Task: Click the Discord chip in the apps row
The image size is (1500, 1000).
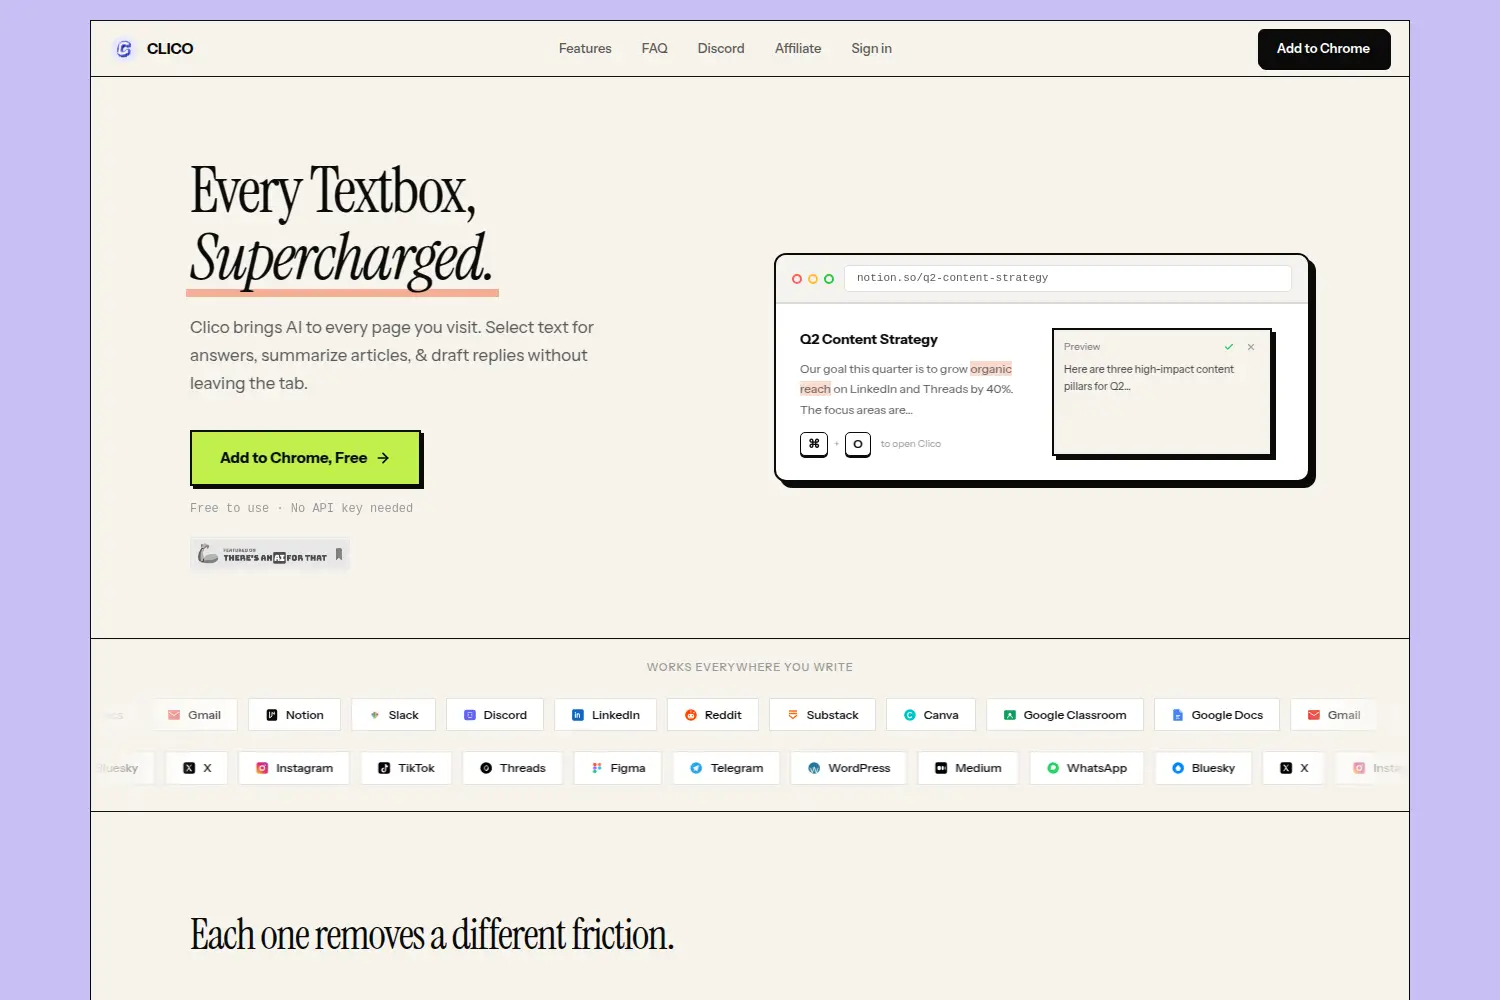Action: click(x=495, y=715)
